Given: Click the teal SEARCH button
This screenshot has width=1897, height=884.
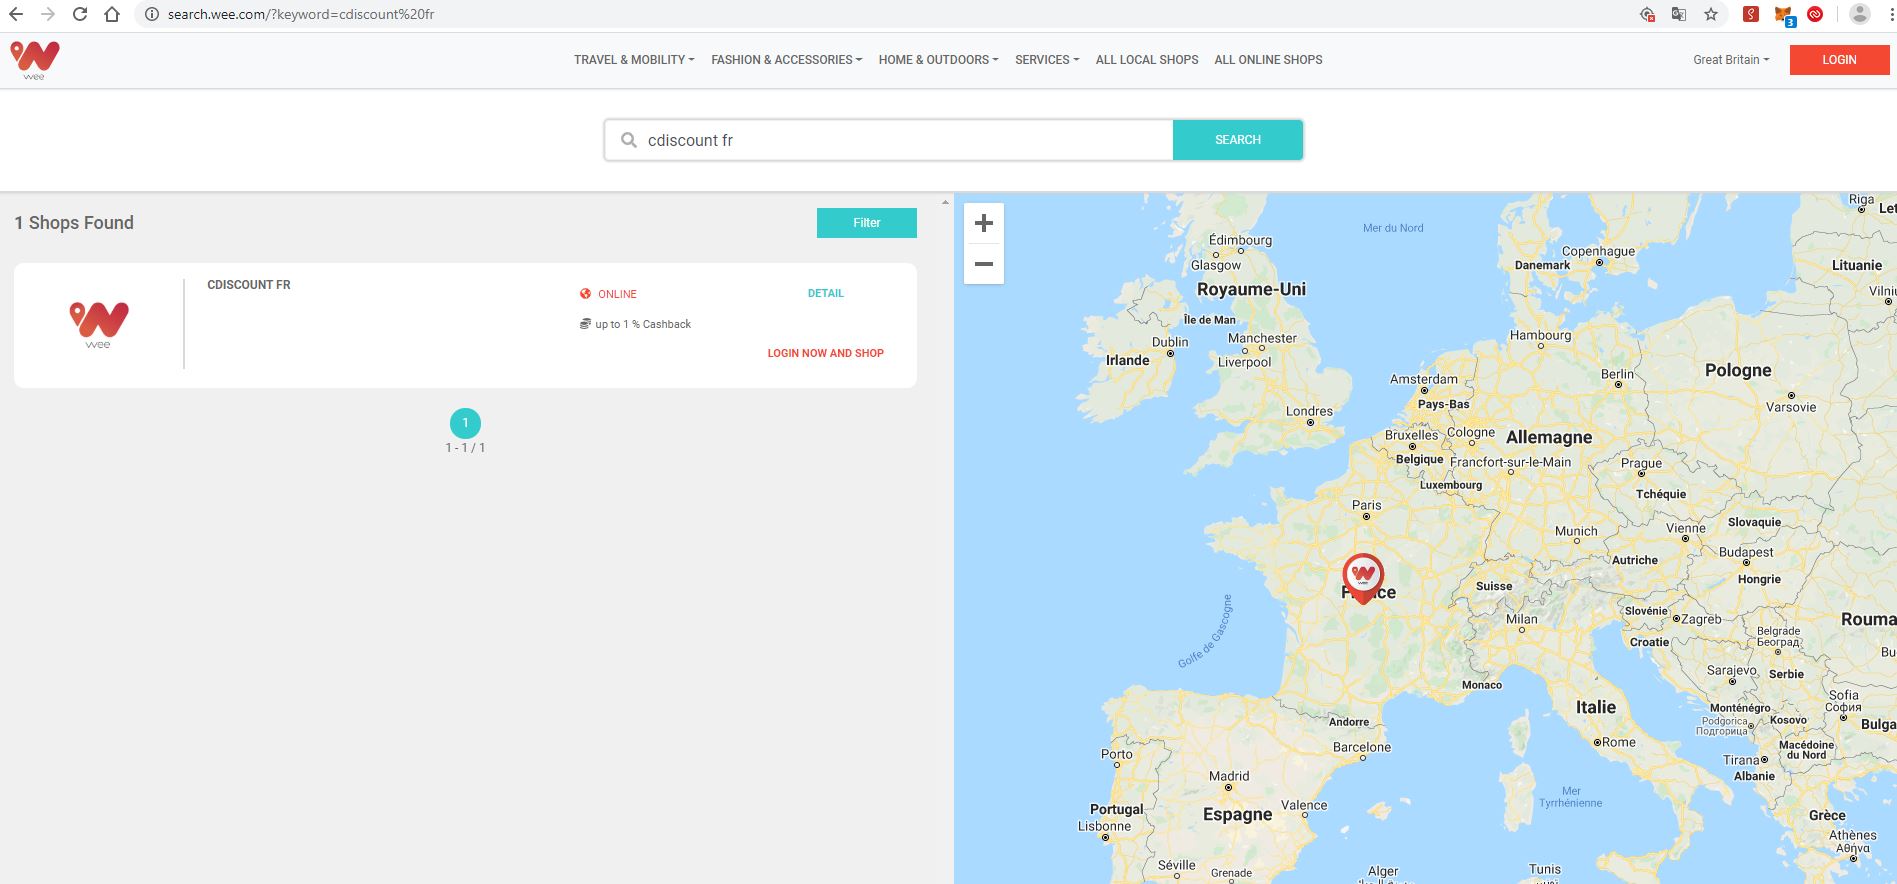Looking at the screenshot, I should pyautogui.click(x=1237, y=140).
